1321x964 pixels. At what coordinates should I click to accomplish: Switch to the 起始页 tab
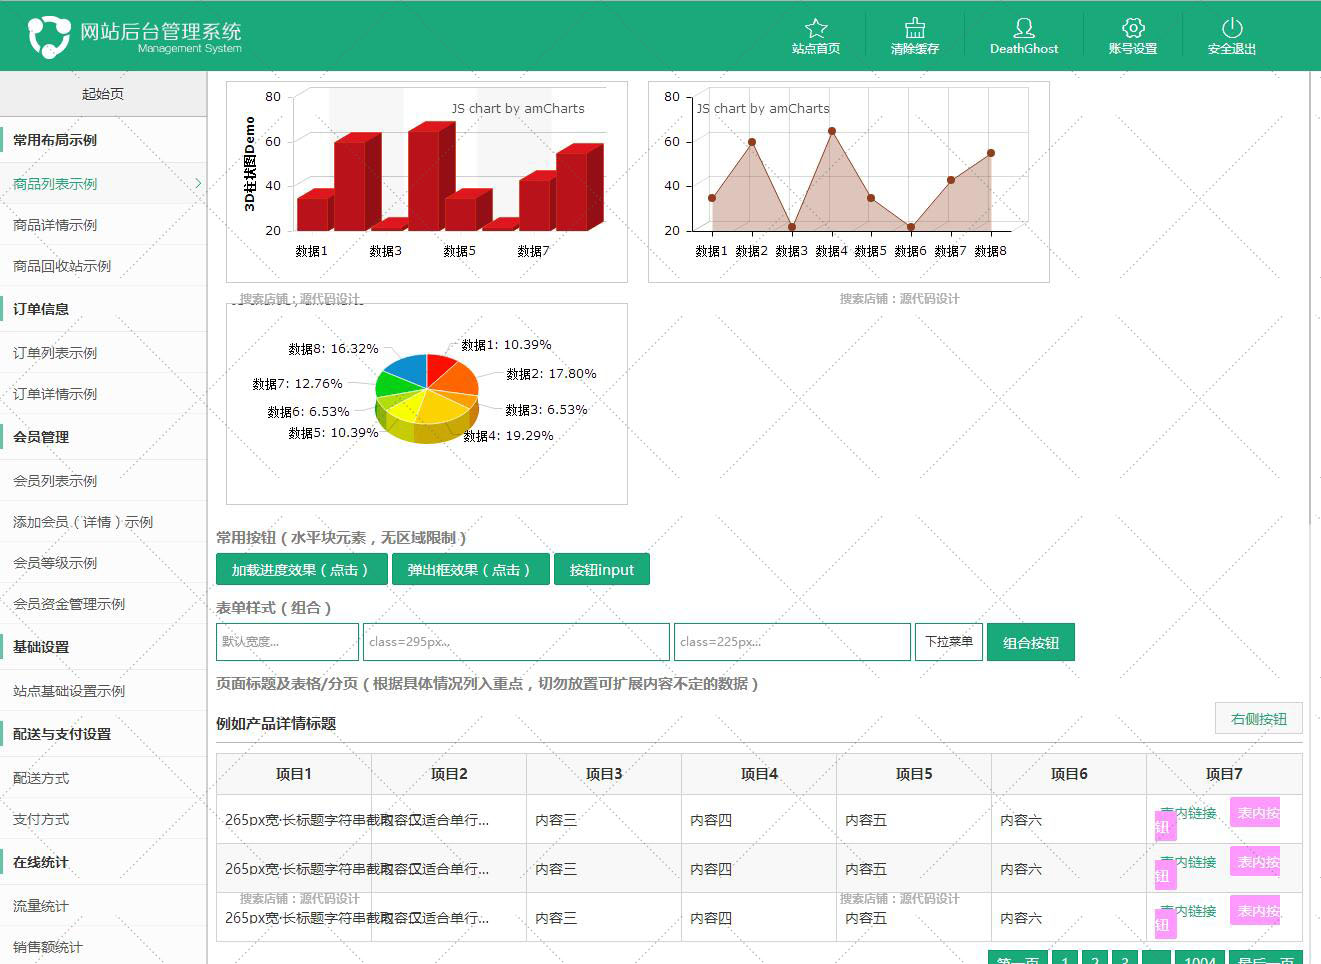click(x=103, y=94)
